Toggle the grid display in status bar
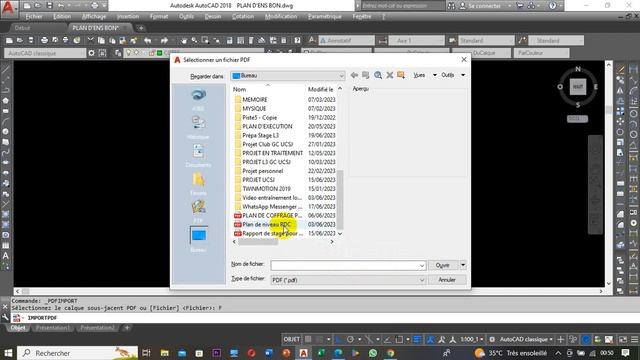This screenshot has height=360, width=640. coord(308,340)
